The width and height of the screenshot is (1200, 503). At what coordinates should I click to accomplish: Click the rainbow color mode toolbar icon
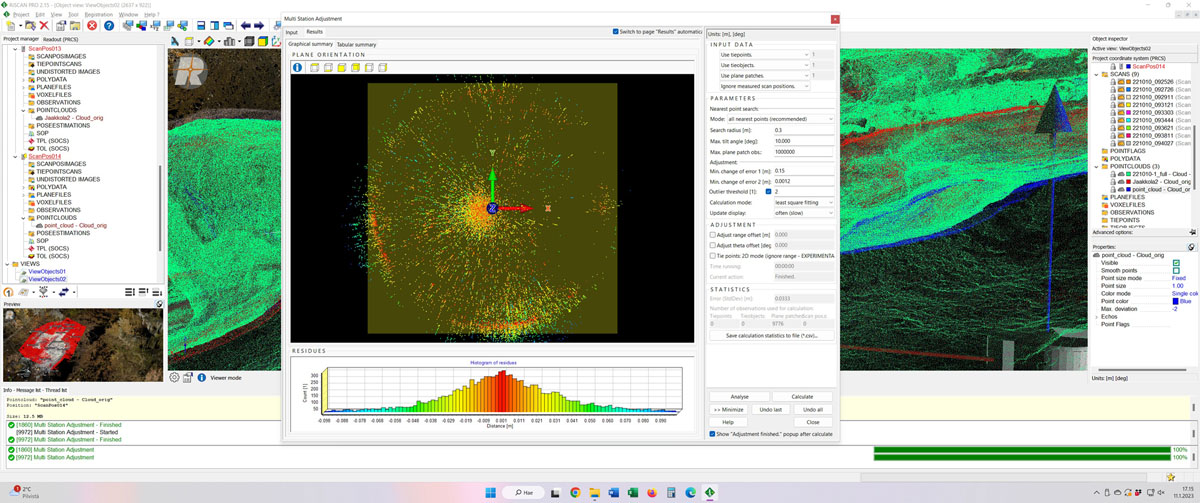(x=210, y=41)
